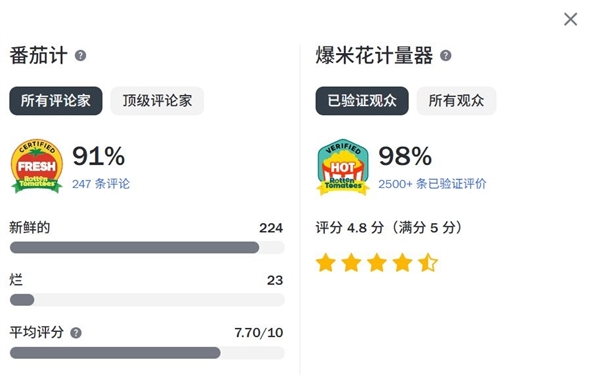Click the 平均评分 progress bar
Screen dimensions: 600x386
click(147, 353)
